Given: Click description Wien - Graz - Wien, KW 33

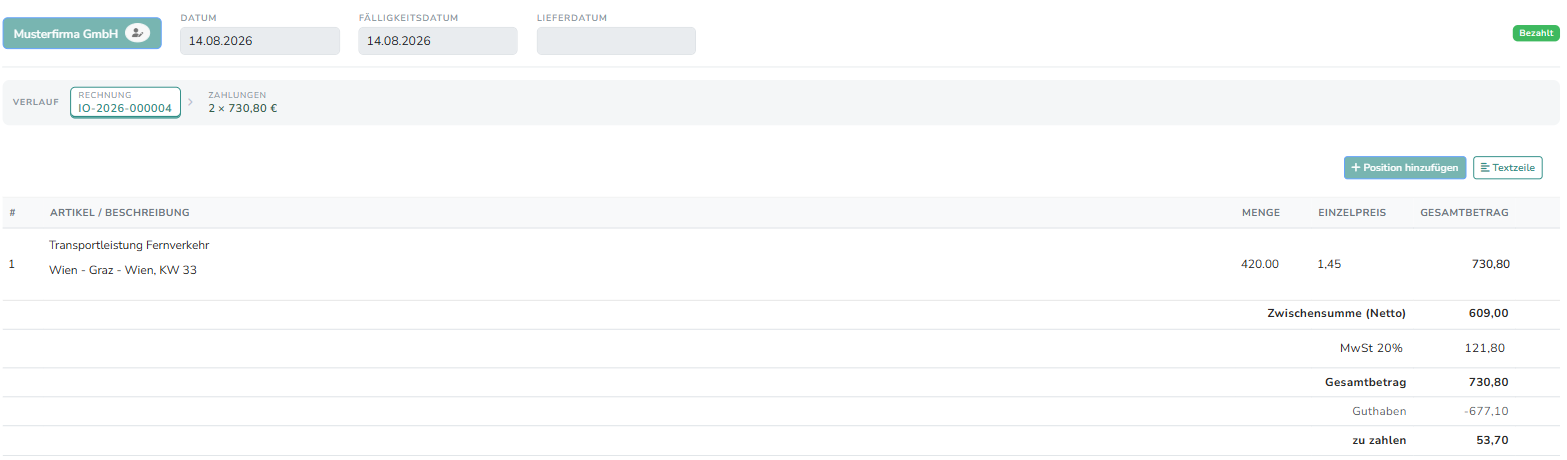Looking at the screenshot, I should 123,270.
